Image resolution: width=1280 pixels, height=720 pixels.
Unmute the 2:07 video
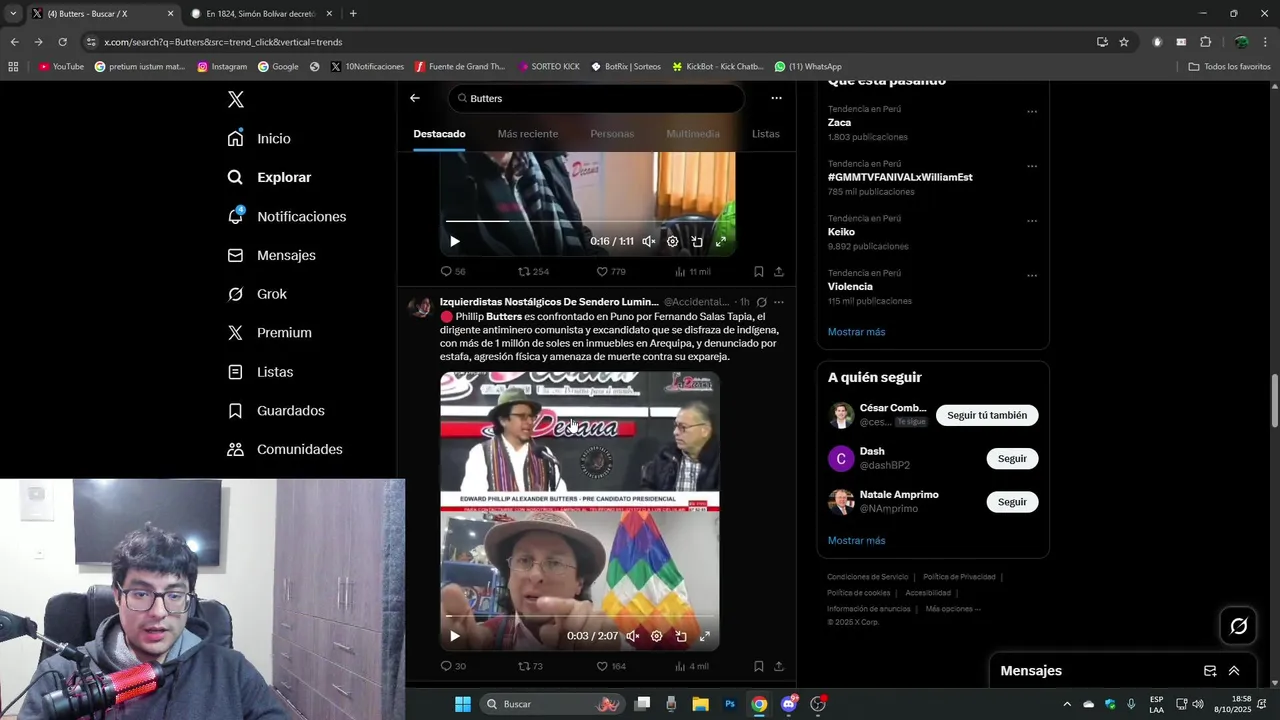[633, 636]
